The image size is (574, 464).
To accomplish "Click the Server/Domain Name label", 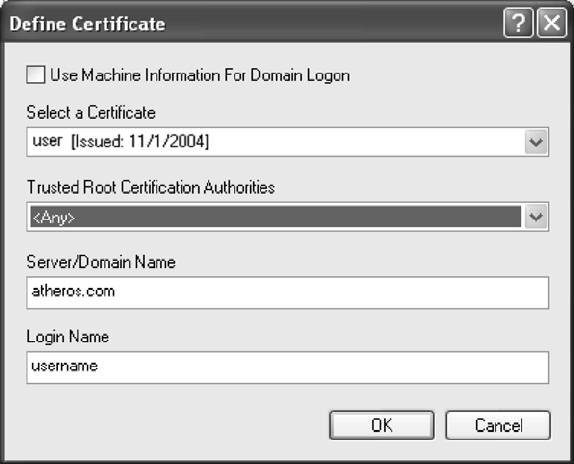I will pos(101,262).
